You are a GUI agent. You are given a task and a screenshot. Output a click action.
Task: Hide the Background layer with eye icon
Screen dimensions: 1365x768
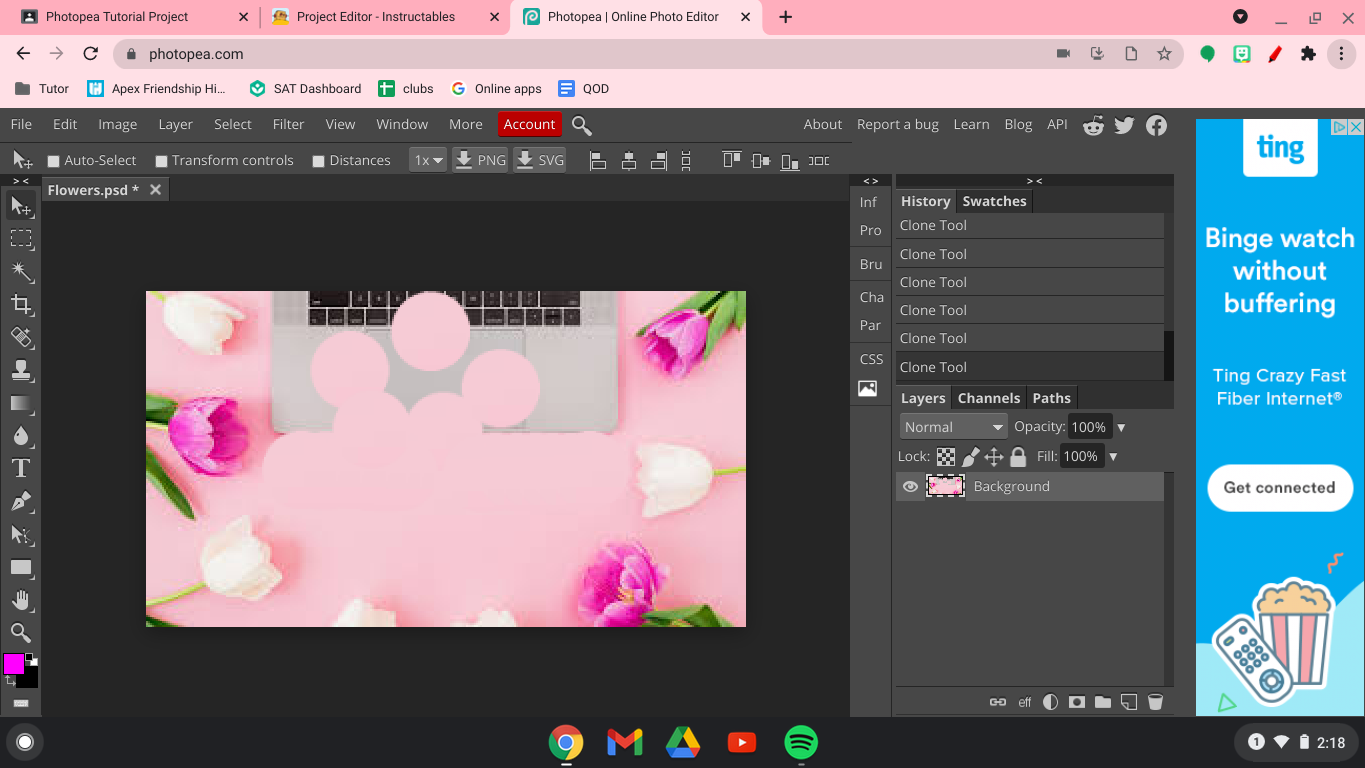tap(910, 487)
